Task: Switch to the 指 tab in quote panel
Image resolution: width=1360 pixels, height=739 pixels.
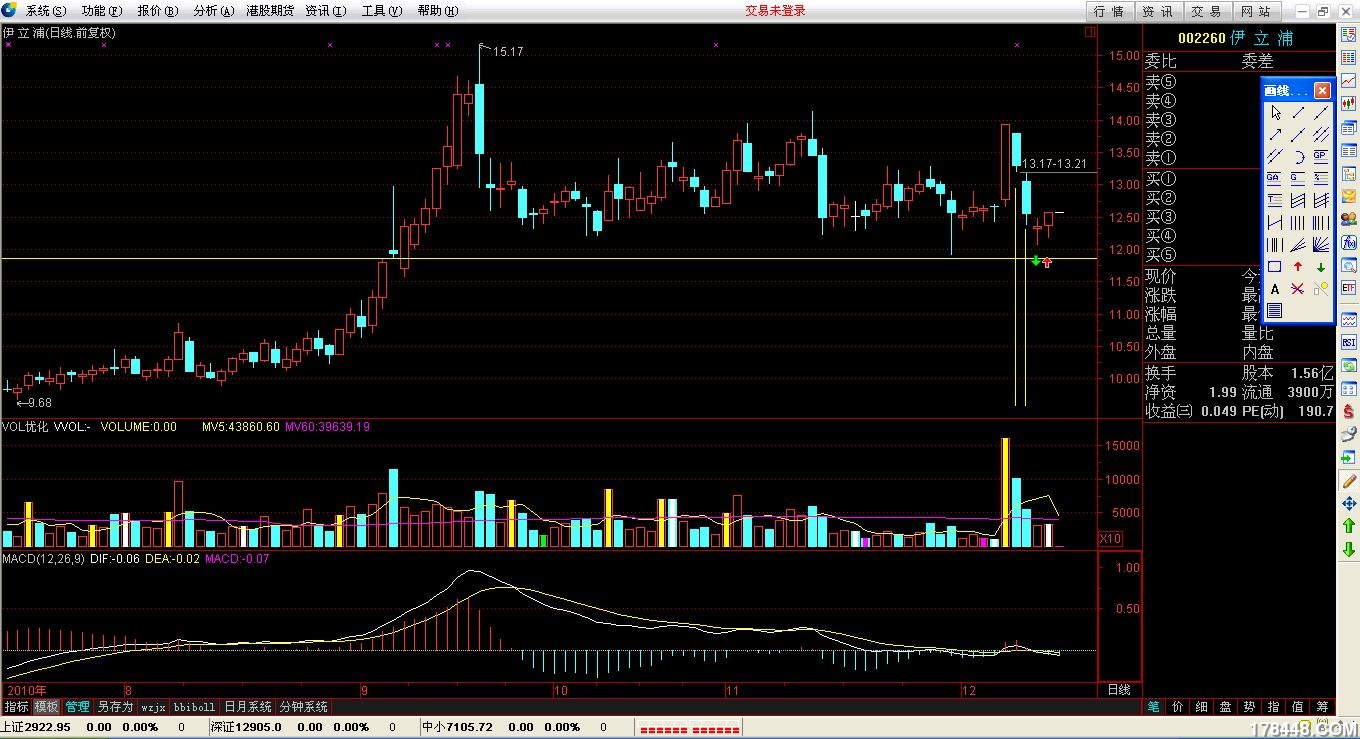Action: [1274, 707]
